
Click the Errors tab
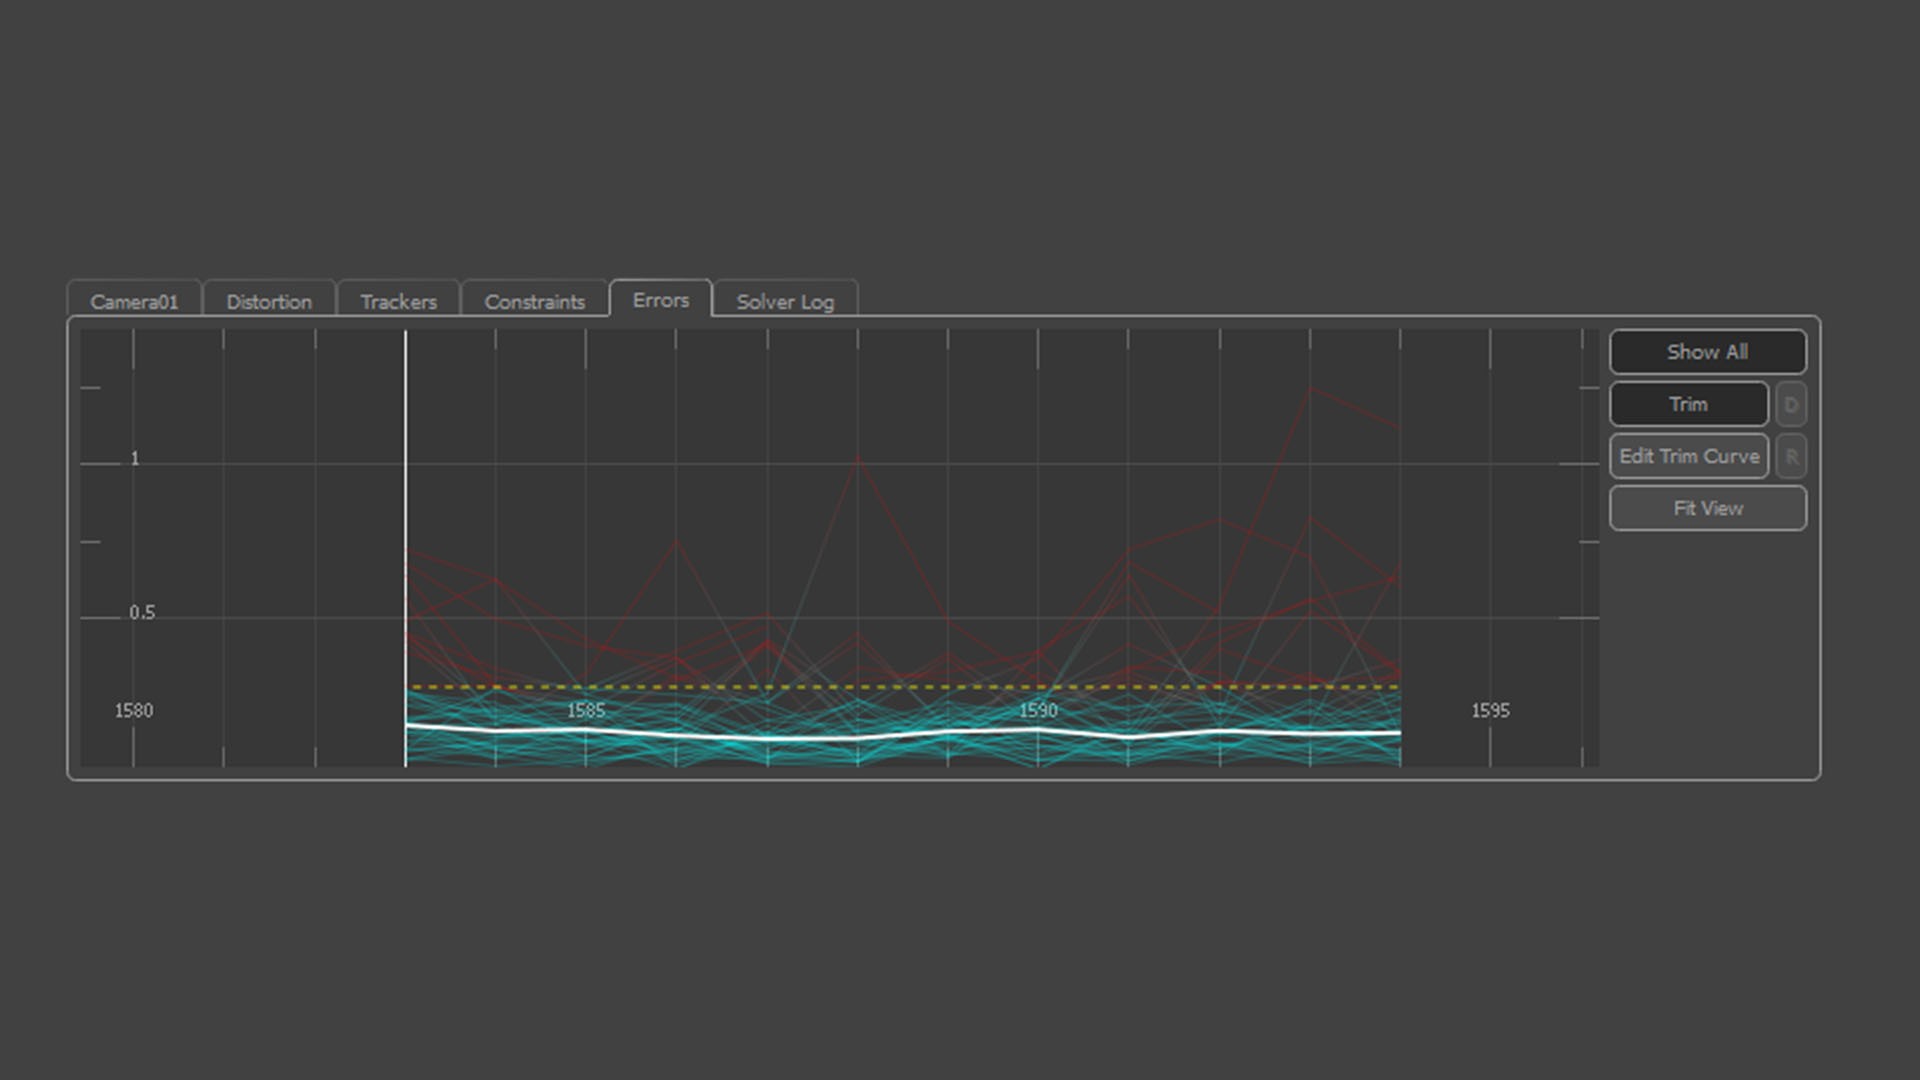coord(660,300)
